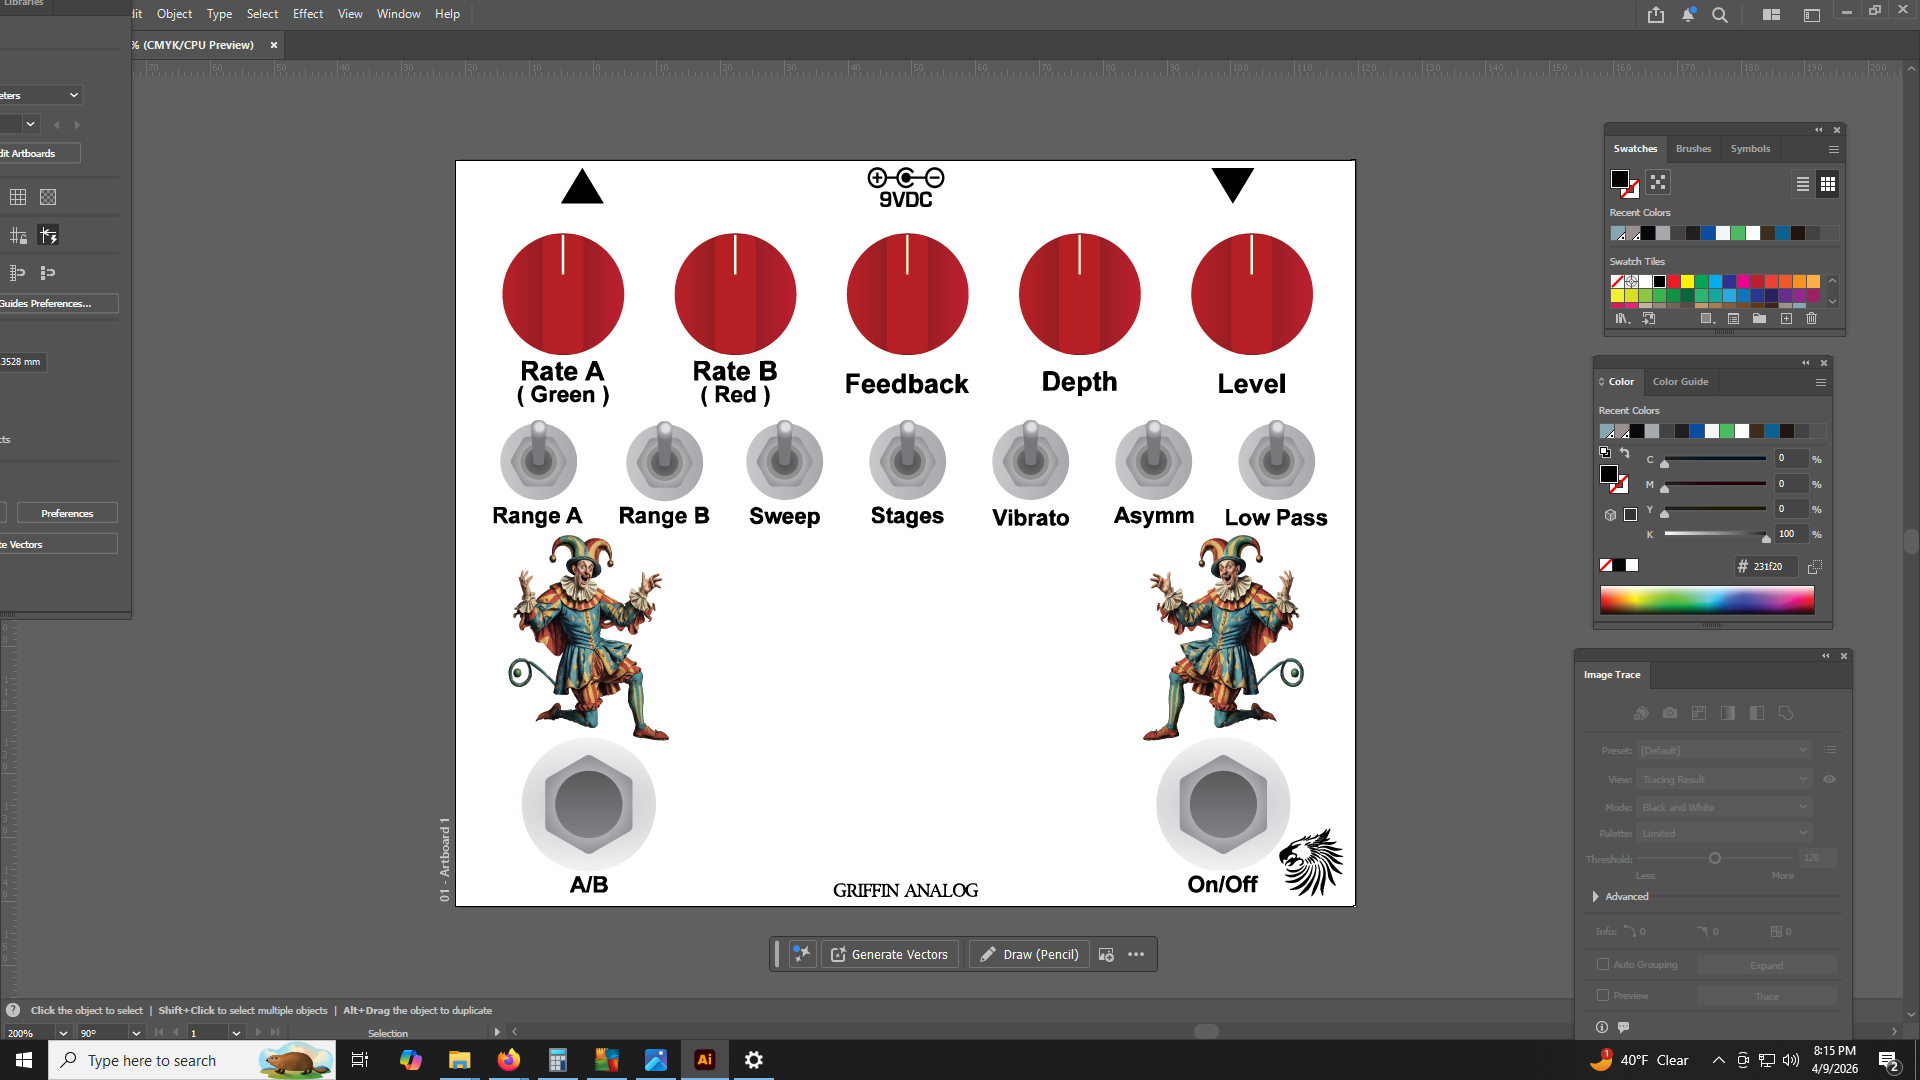The height and width of the screenshot is (1080, 1920).
Task: Switch Swatches panel to list view
Action: [1802, 184]
